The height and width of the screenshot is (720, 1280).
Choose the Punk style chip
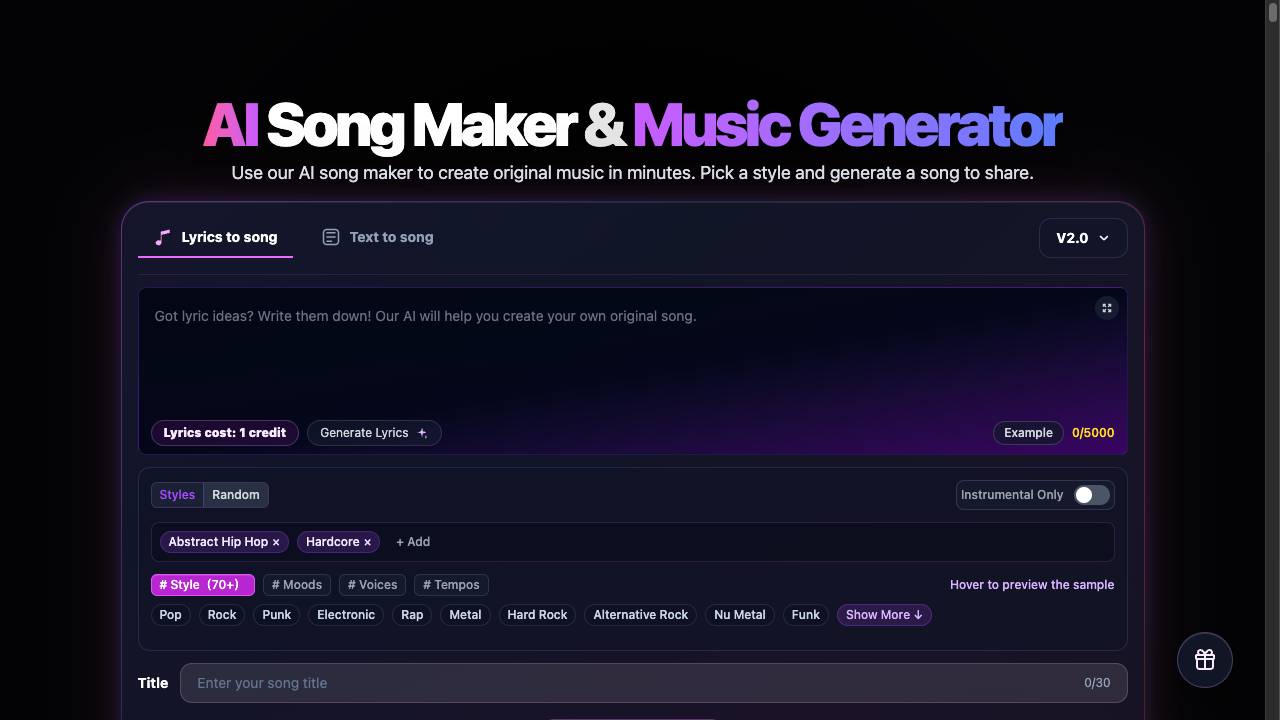click(x=277, y=615)
